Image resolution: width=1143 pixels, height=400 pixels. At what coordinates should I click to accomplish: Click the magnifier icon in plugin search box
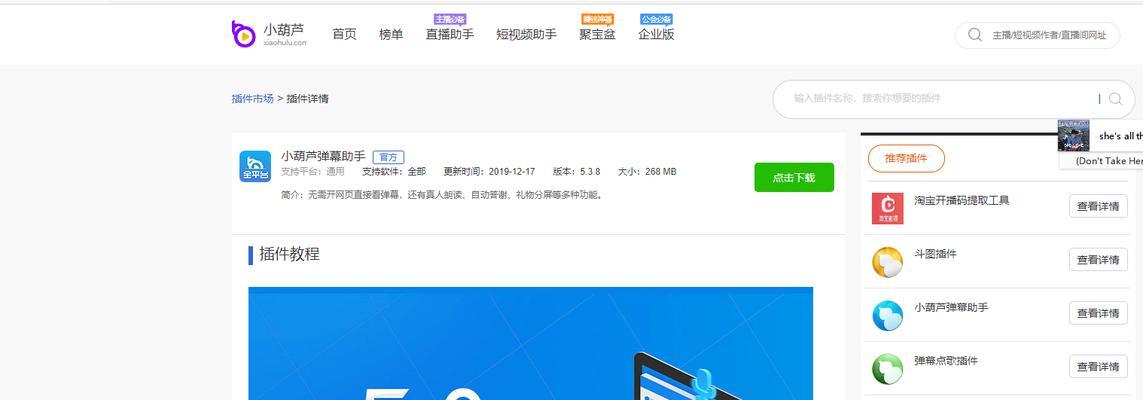1115,98
